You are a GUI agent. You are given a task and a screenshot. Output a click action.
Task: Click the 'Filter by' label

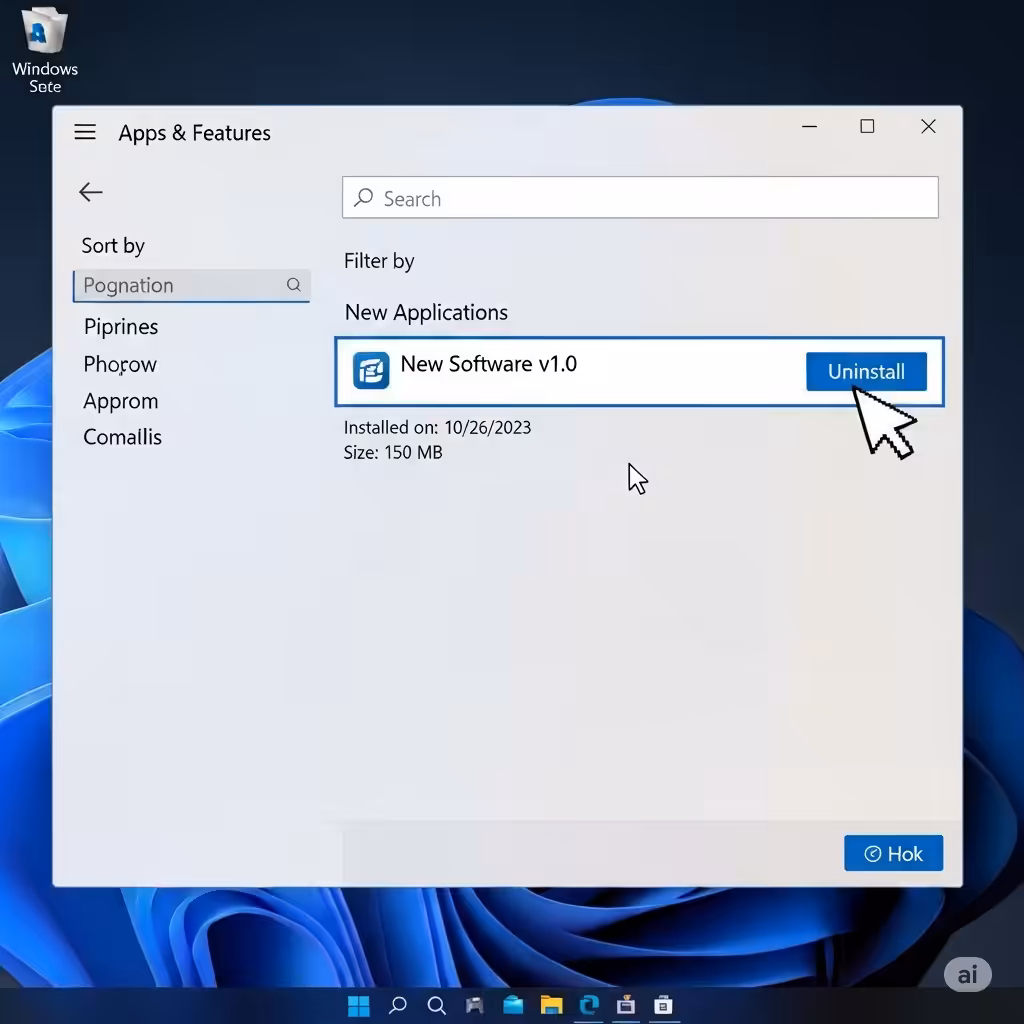[x=379, y=261]
